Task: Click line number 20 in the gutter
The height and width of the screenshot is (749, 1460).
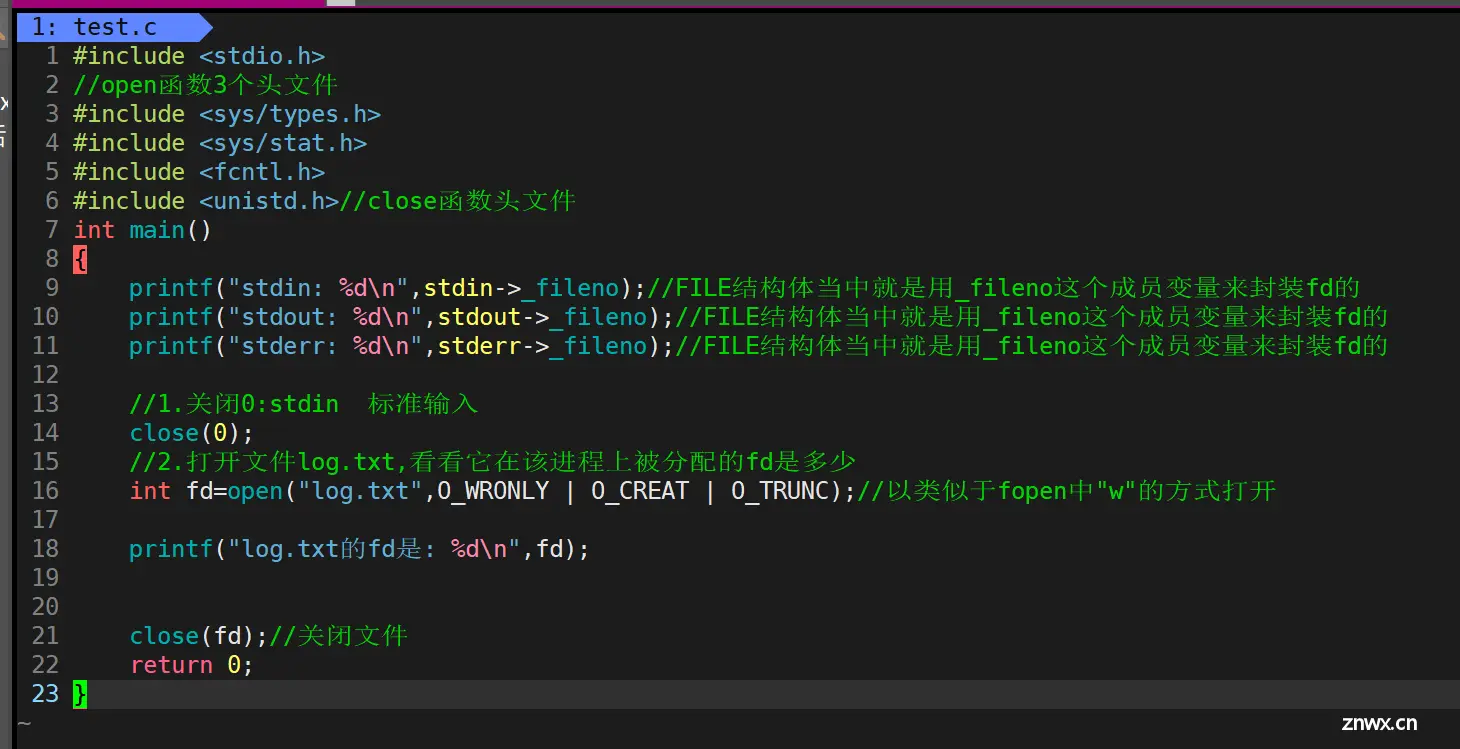Action: pyautogui.click(x=46, y=607)
